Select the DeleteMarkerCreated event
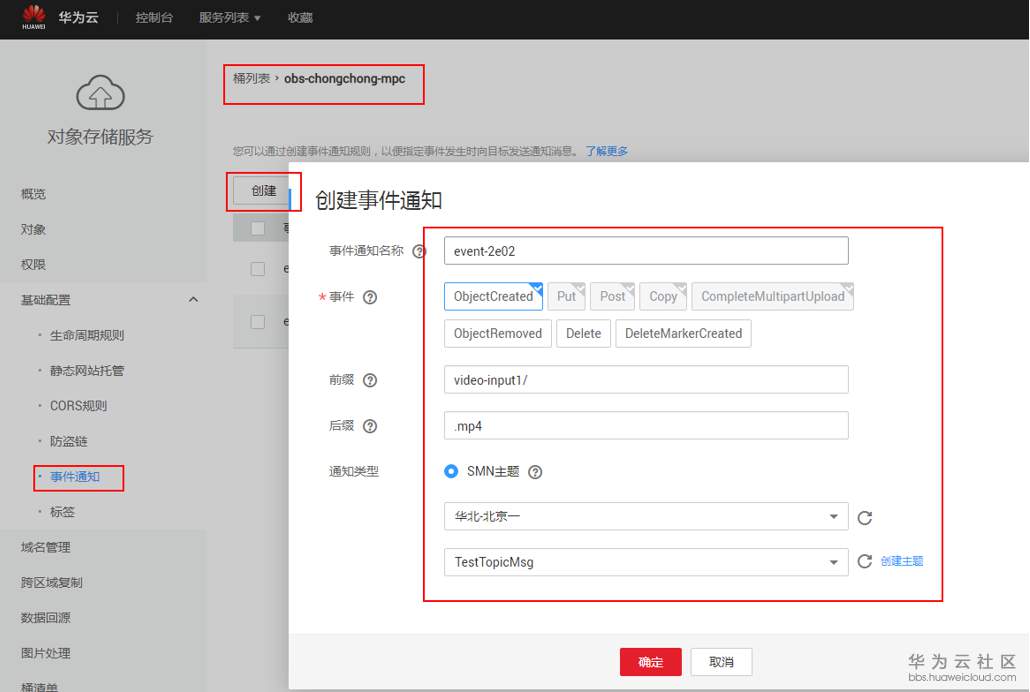Image resolution: width=1030 pixels, height=692 pixels. [683, 333]
